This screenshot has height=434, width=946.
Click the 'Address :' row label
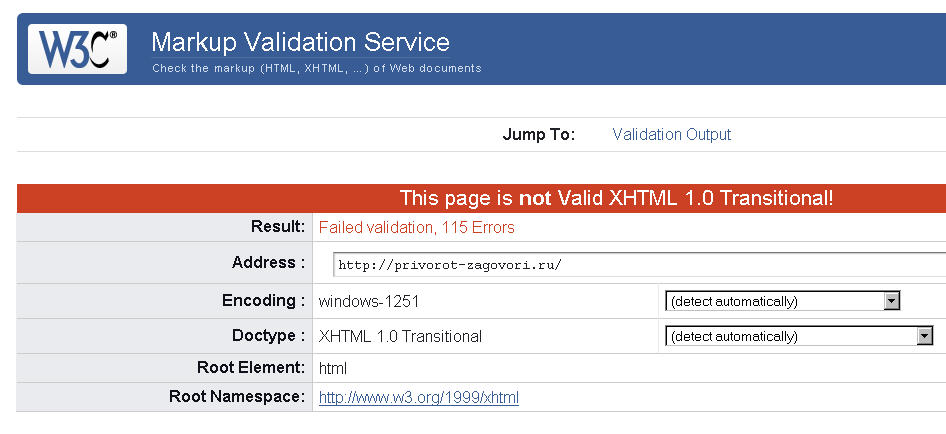(x=268, y=263)
